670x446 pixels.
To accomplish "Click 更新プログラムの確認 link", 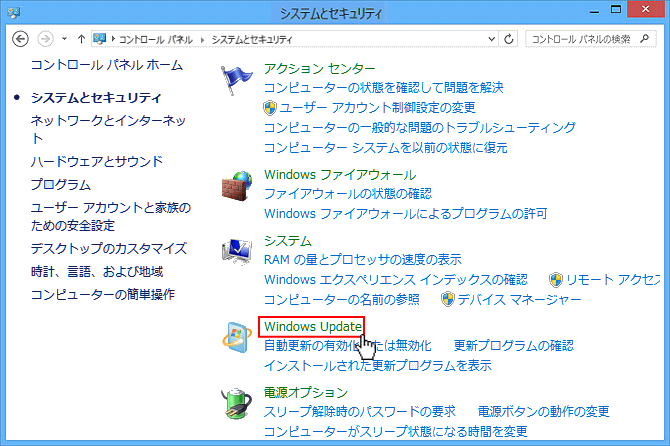I will [x=514, y=346].
